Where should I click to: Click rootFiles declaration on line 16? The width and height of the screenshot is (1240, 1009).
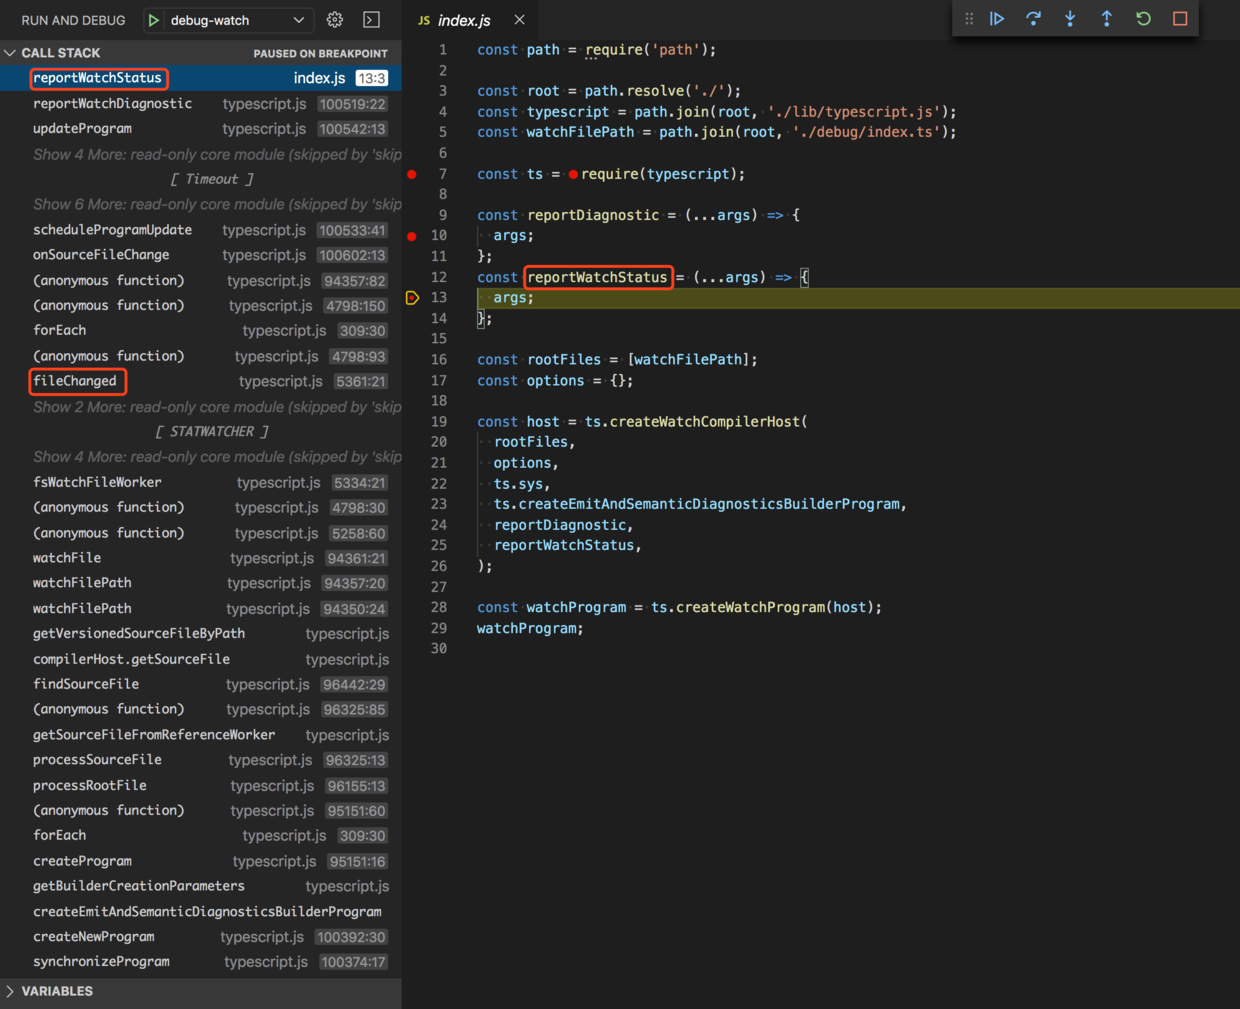tap(564, 360)
